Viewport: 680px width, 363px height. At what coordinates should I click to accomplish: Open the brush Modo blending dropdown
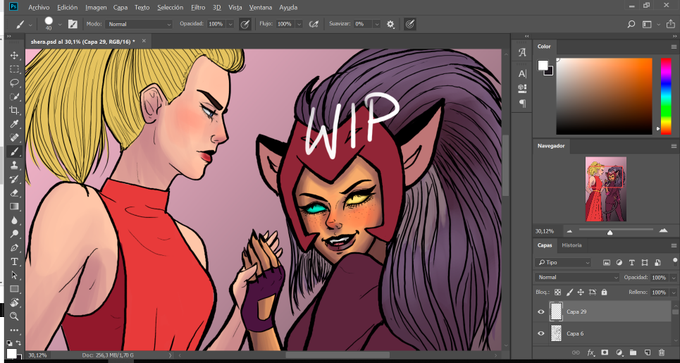click(139, 24)
